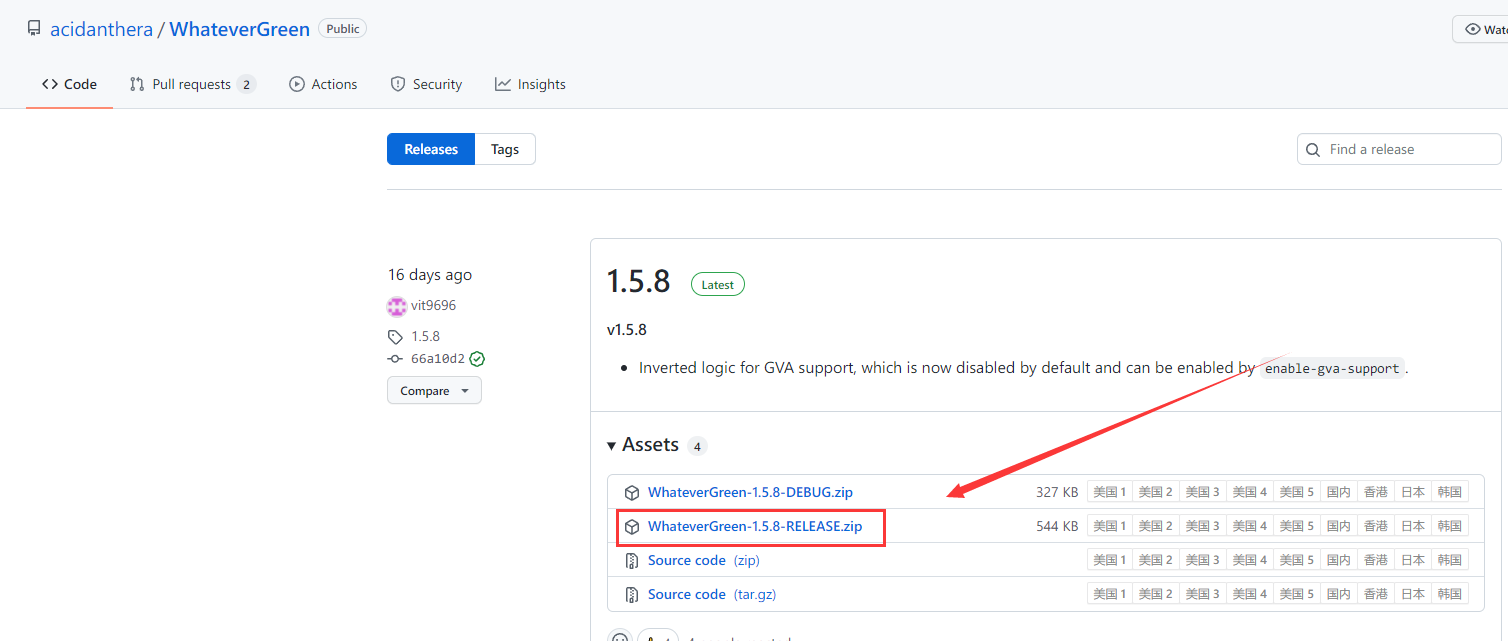This screenshot has width=1508, height=641.
Task: Download WhateverGreen-1.5.8-RELEASE.zip
Action: coord(754,526)
